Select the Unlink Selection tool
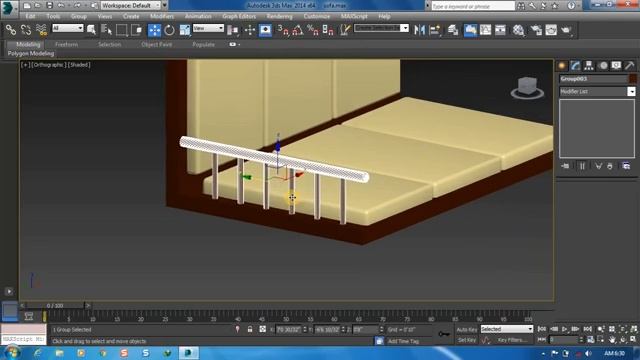640x360 pixels. coord(26,30)
